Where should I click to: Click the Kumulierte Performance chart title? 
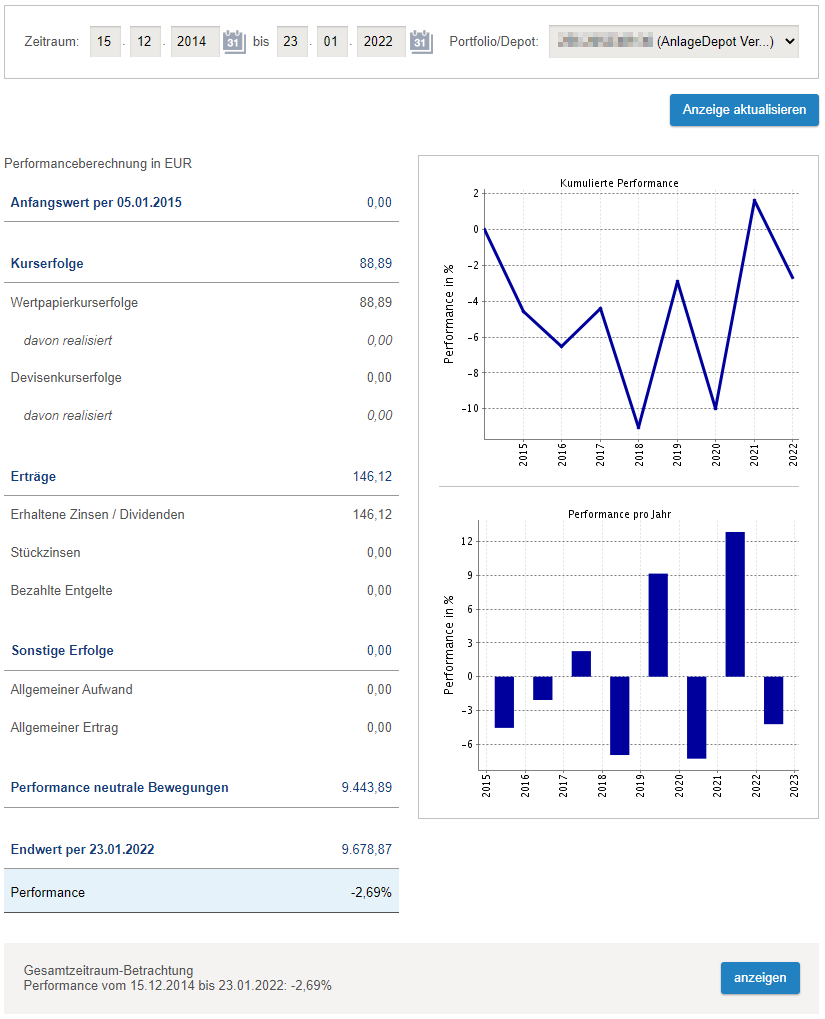[619, 183]
